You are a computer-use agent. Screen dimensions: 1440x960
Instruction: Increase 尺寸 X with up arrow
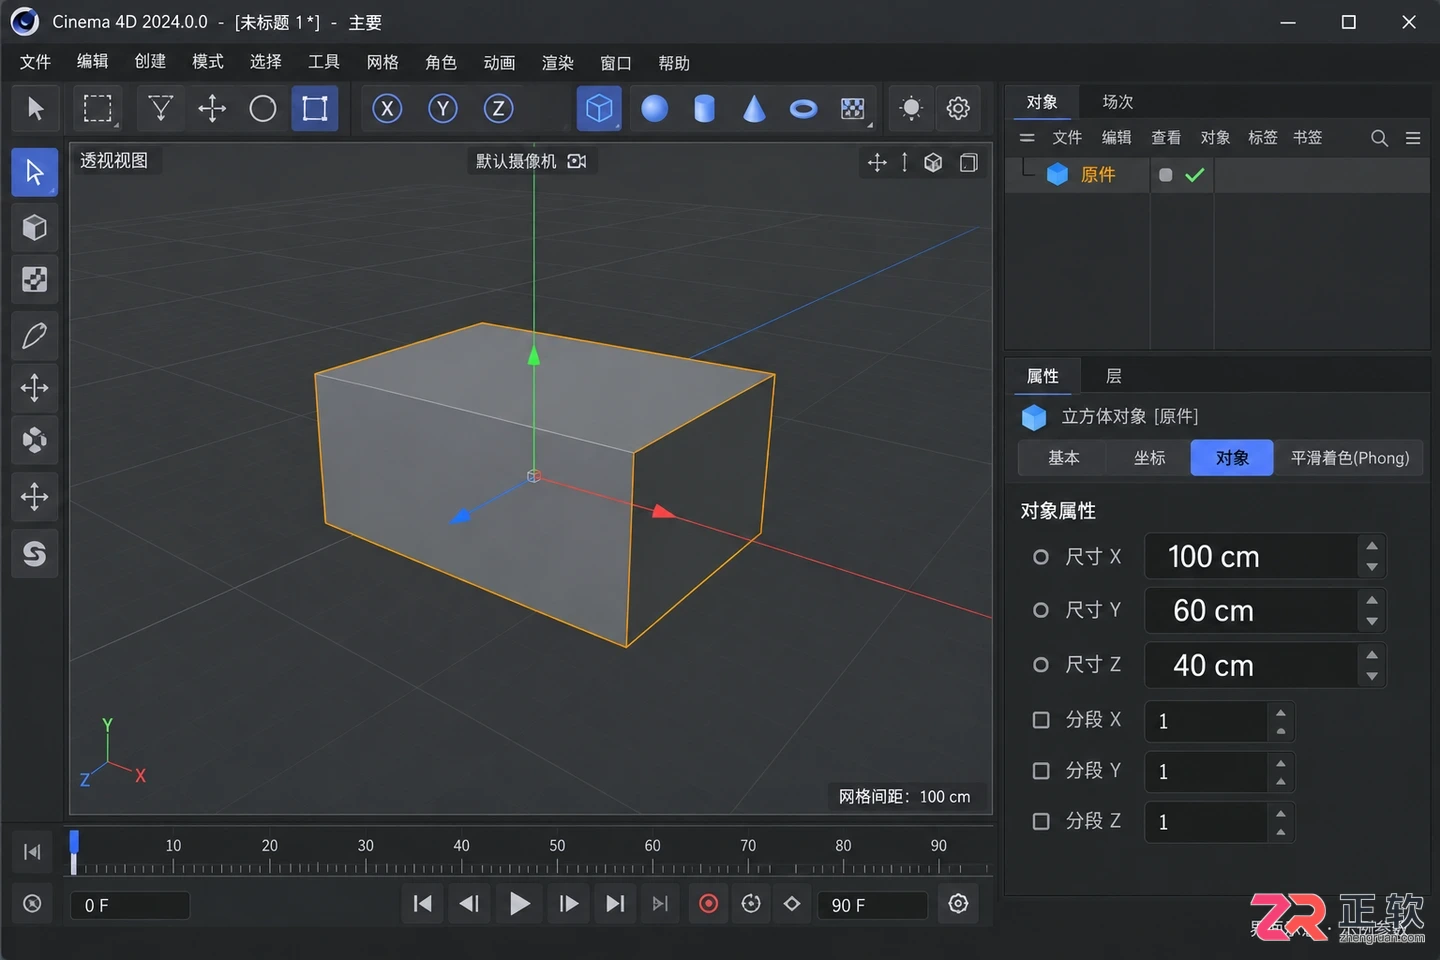[x=1372, y=546]
